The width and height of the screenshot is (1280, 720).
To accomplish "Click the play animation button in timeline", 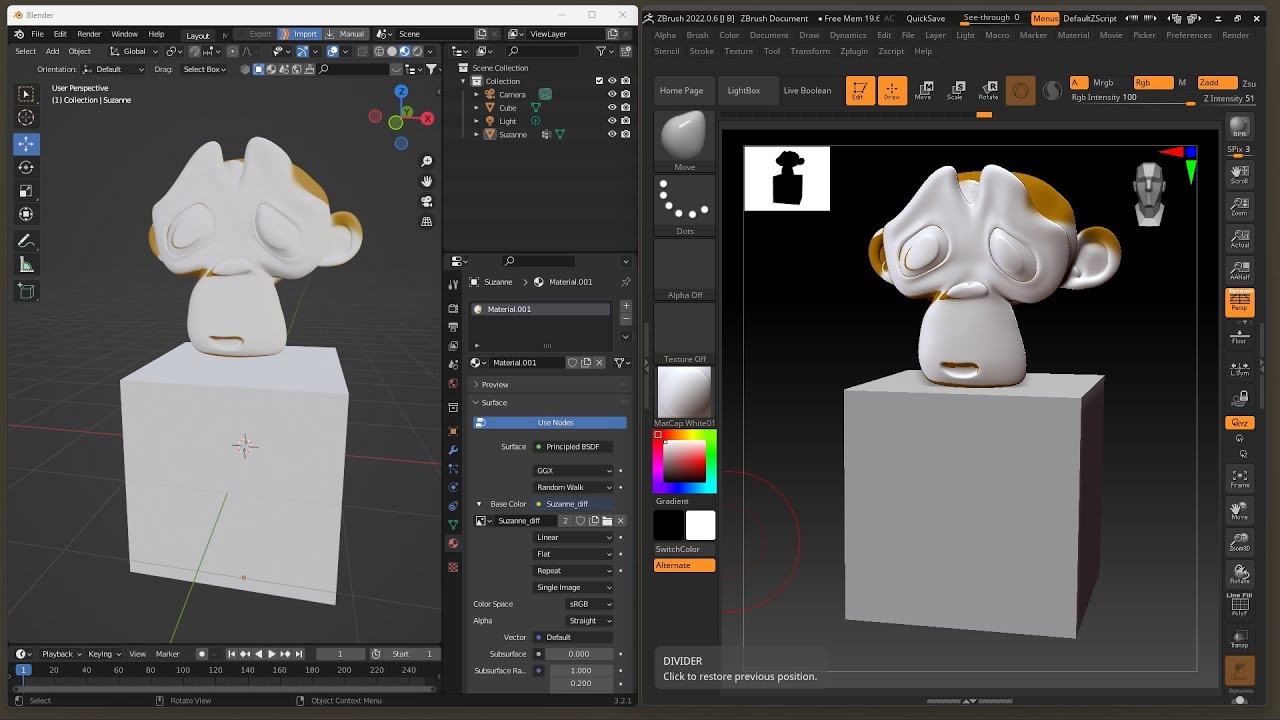I will point(271,654).
